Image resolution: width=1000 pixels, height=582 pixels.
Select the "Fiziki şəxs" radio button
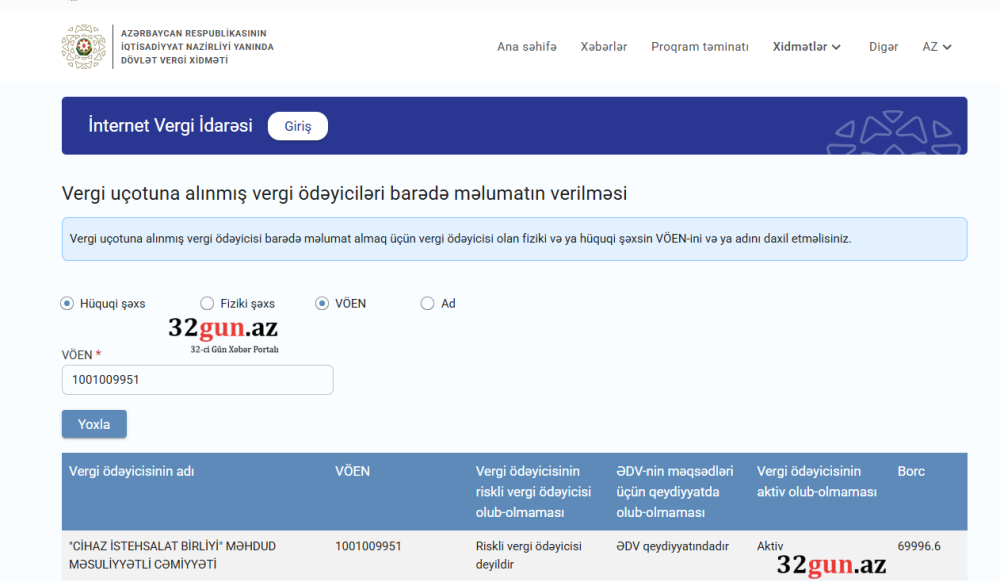click(207, 302)
